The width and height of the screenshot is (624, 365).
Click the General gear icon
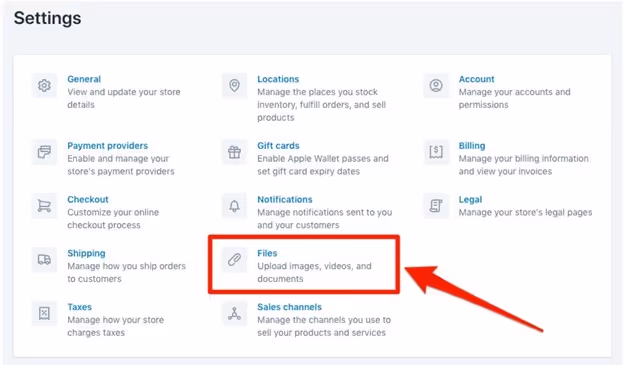click(x=44, y=86)
